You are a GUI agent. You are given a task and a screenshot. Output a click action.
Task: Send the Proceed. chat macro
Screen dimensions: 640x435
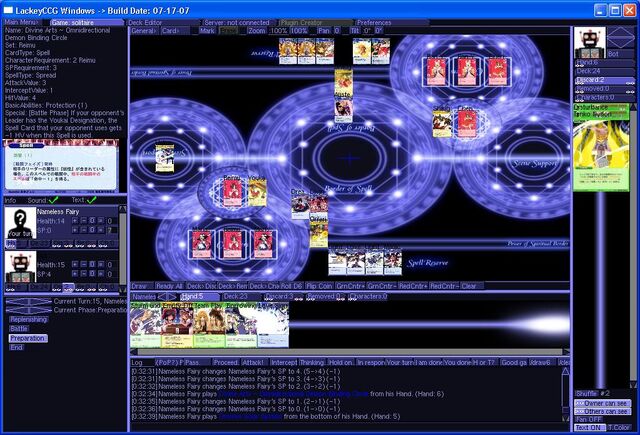click(226, 362)
